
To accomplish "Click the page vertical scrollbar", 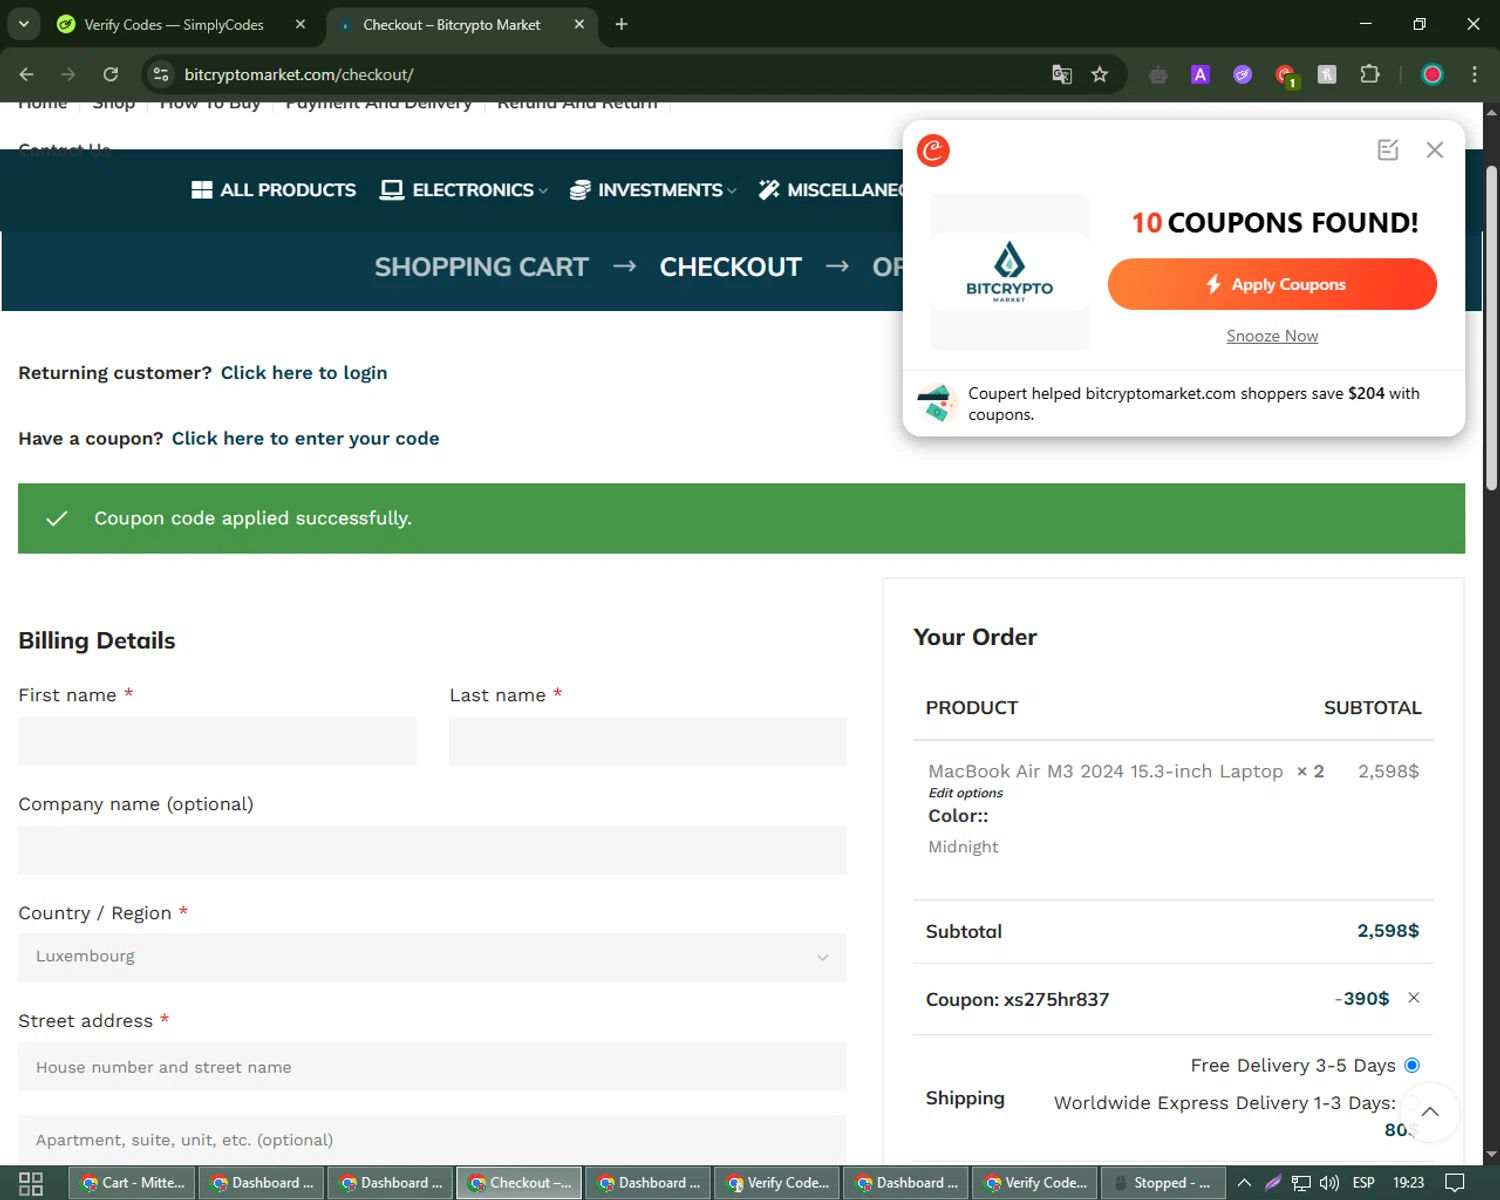I will point(1491,328).
